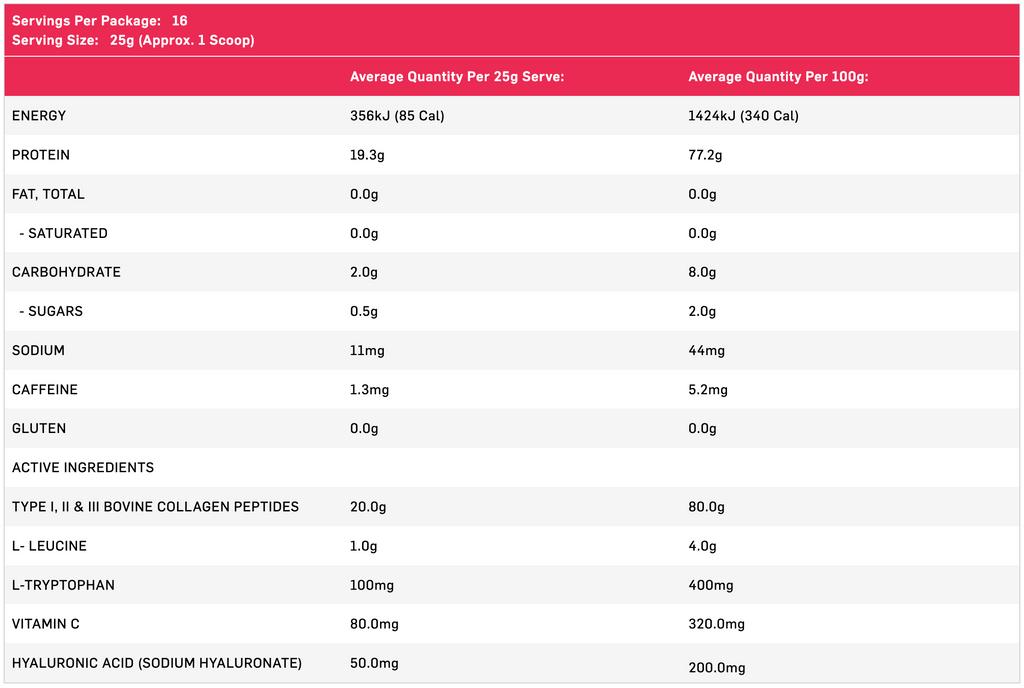This screenshot has width=1024, height=688.
Task: Click the SODIUM 11mg per serve value
Action: 367,350
